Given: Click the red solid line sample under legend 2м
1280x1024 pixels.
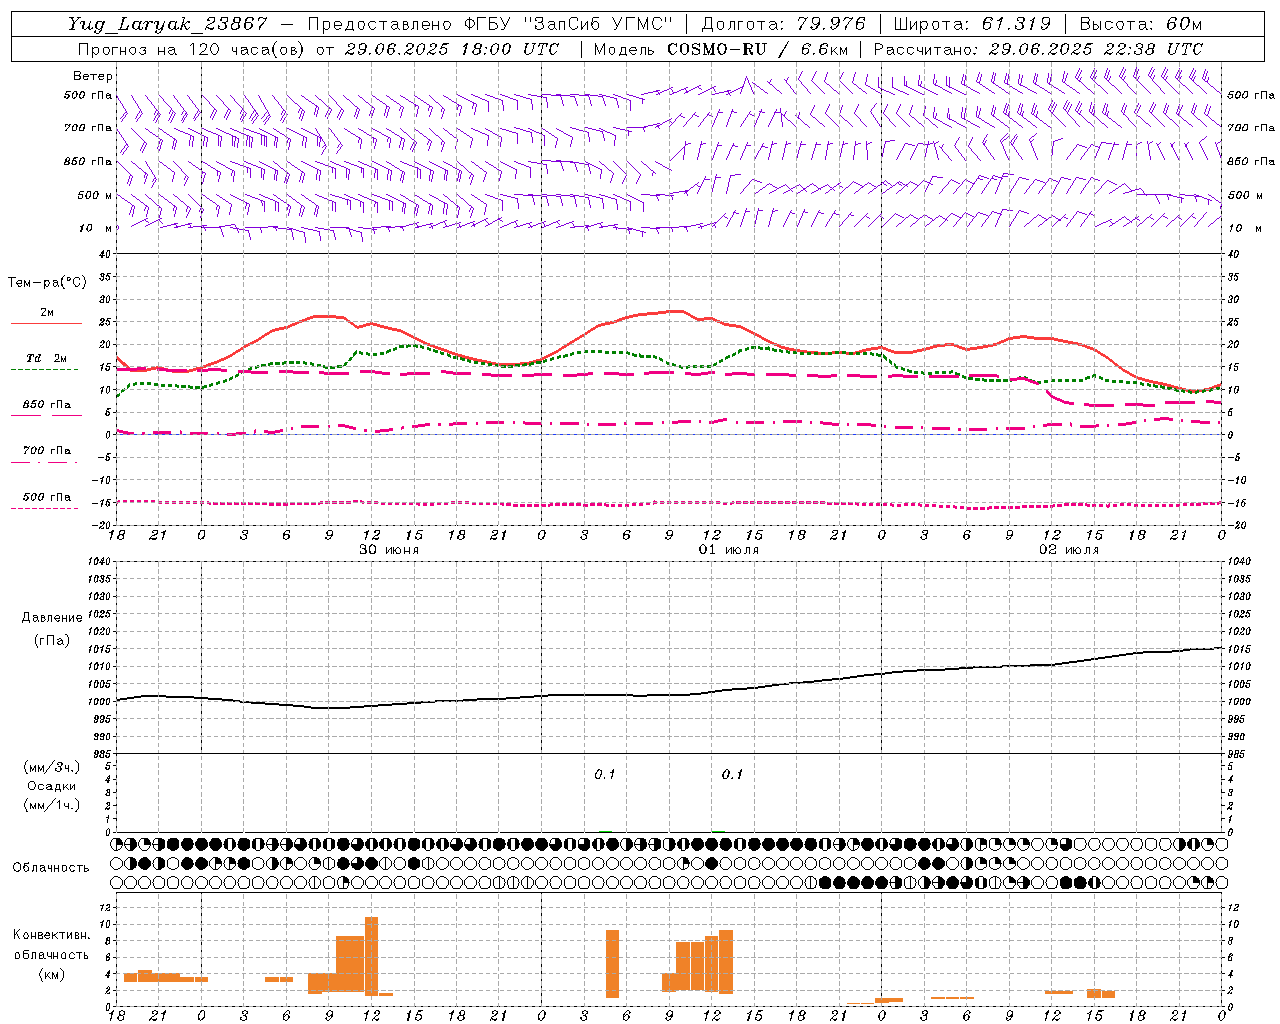Looking at the screenshot, I should tap(46, 324).
